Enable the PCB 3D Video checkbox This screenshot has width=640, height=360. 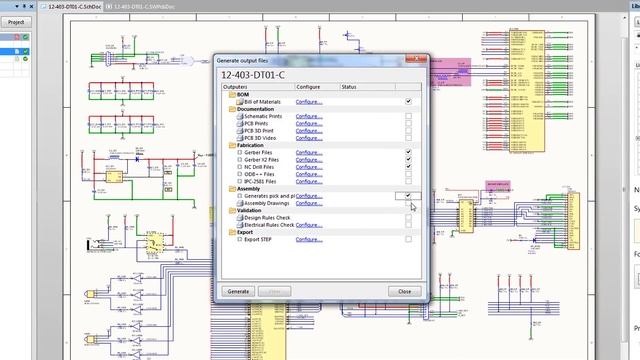tap(408, 138)
